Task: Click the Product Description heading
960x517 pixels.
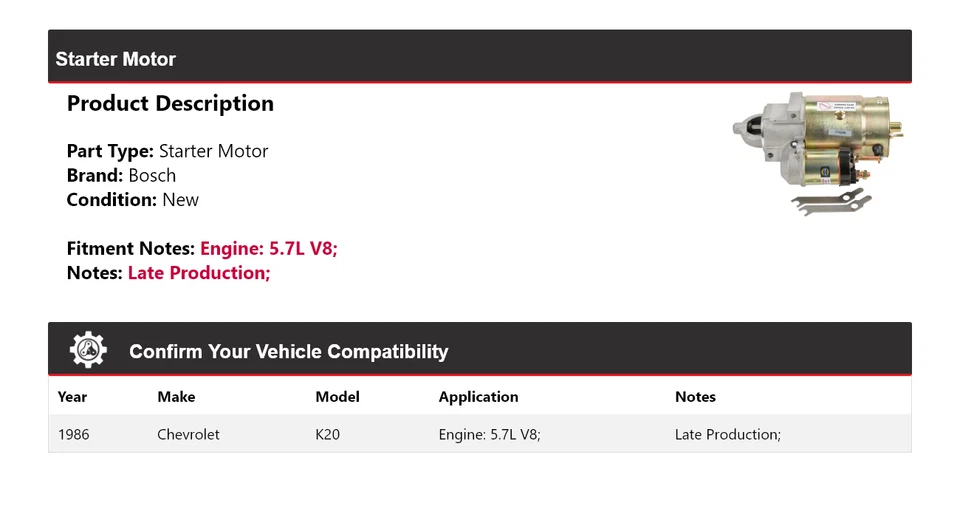Action: point(170,104)
